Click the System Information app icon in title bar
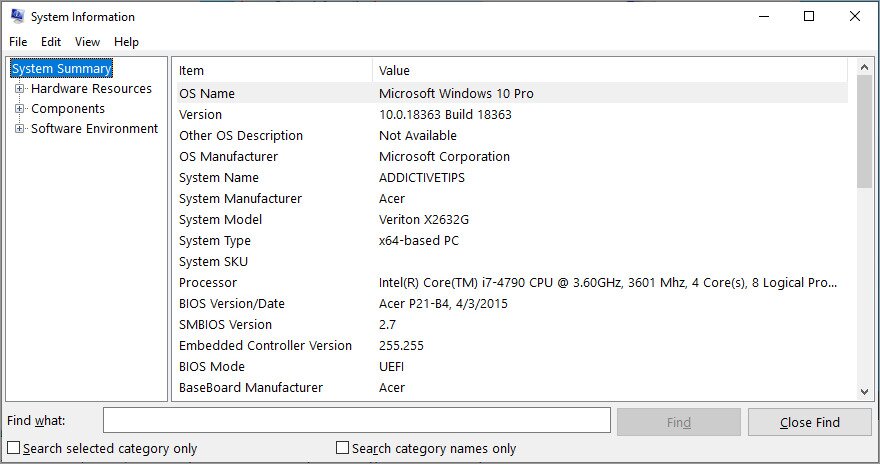880x464 pixels. 16,16
